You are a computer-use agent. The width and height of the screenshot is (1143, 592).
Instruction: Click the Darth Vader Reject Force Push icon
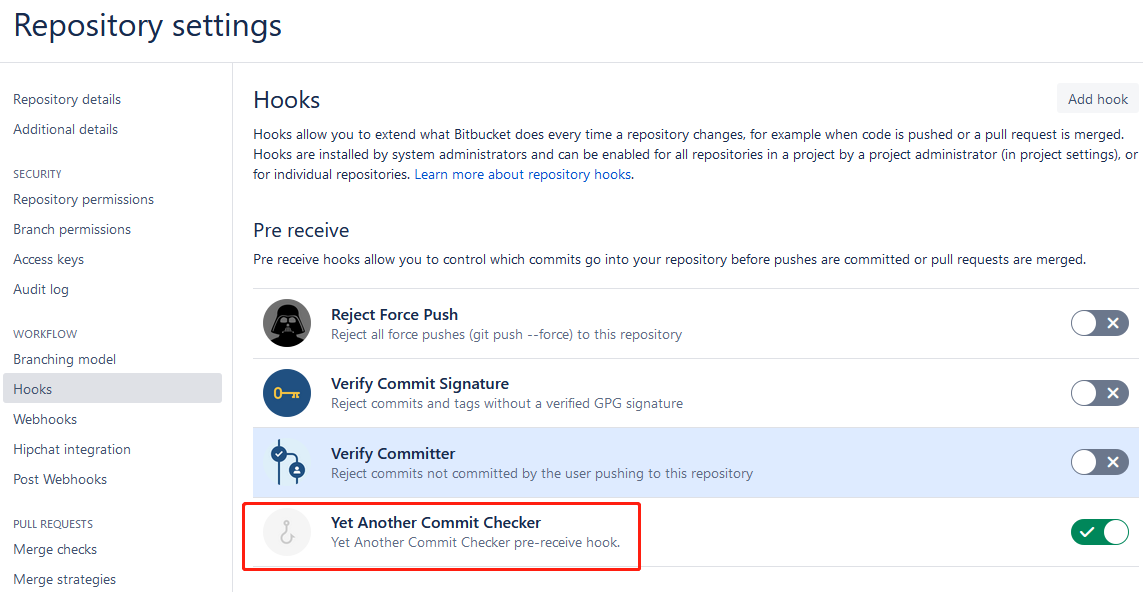287,323
